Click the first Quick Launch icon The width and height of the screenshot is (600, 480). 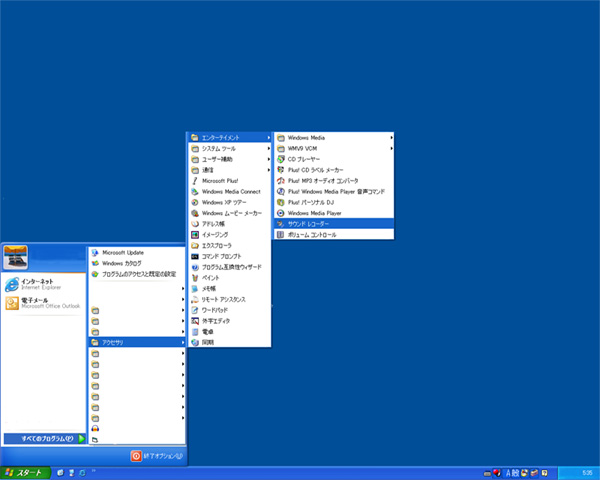(x=60, y=473)
